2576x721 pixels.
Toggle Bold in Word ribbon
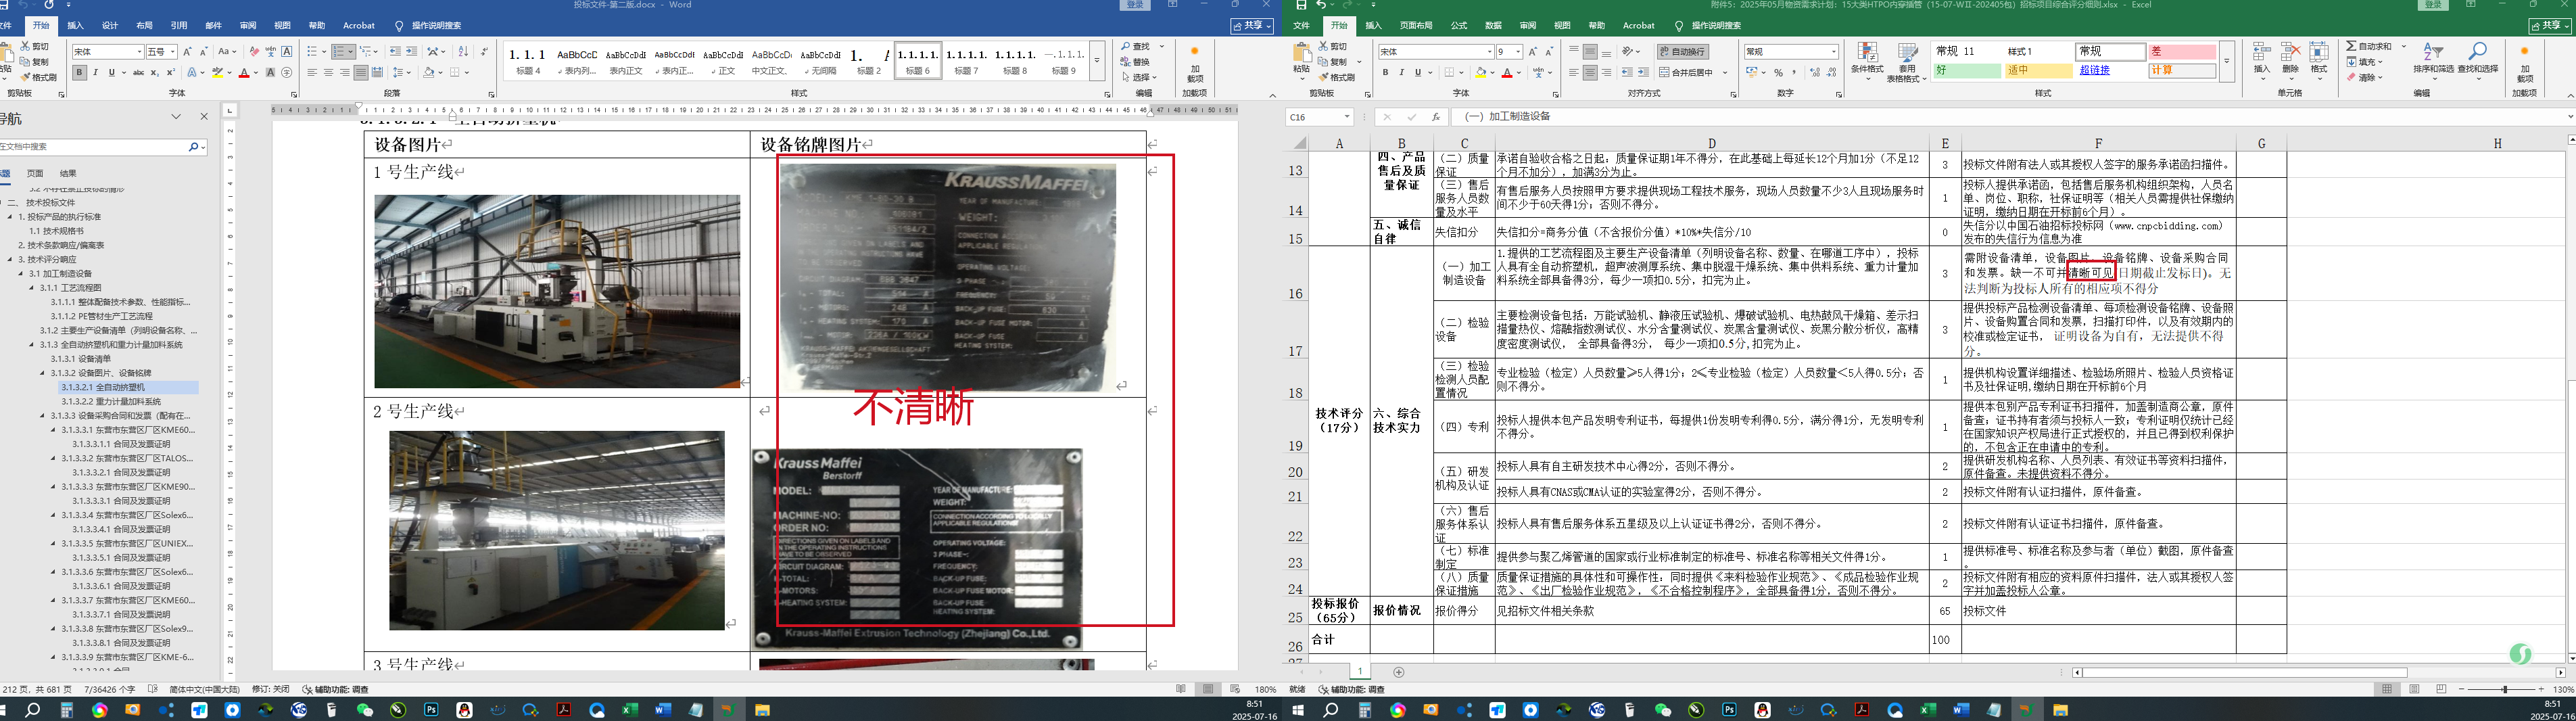pyautogui.click(x=79, y=72)
